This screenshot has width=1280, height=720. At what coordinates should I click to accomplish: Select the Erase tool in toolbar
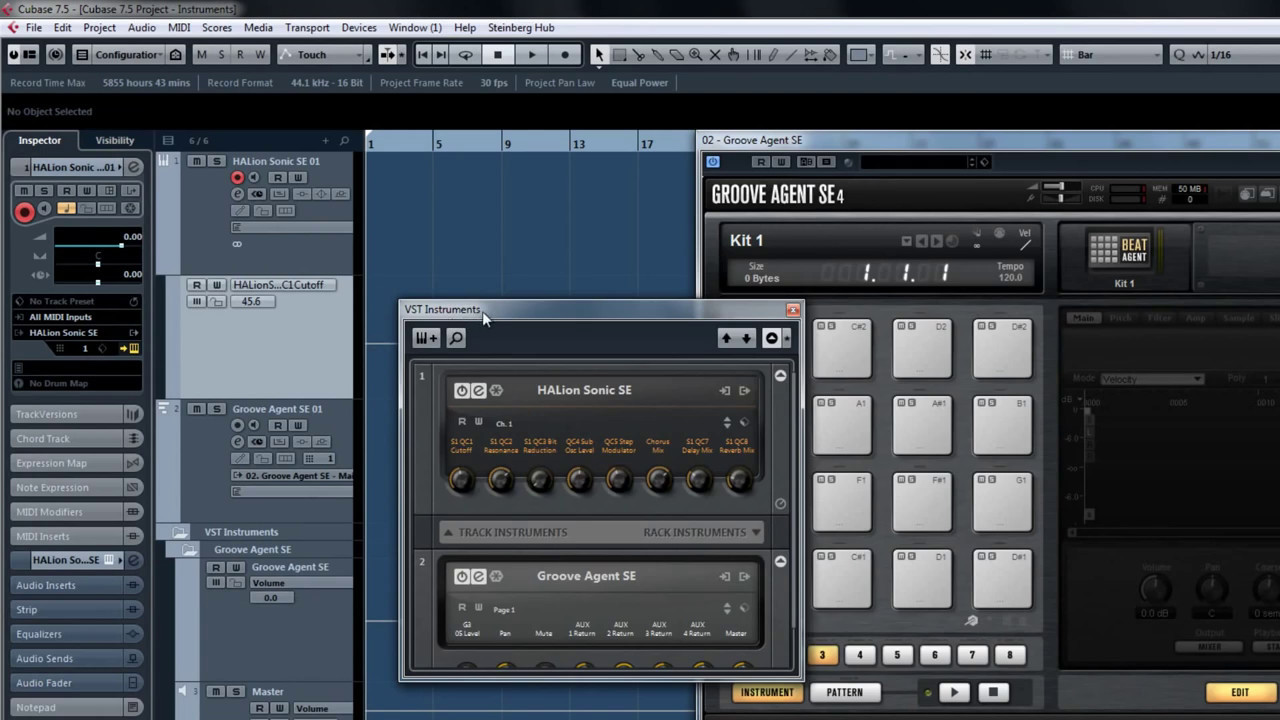point(676,55)
